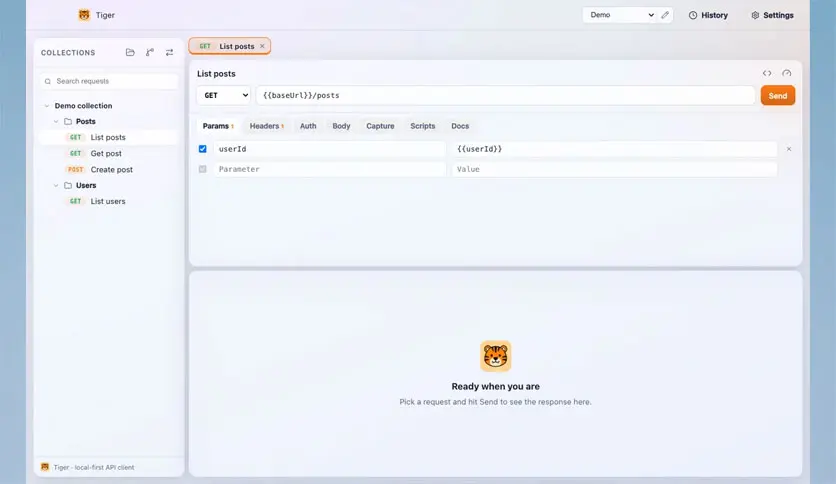This screenshot has width=836, height=484.
Task: Send the request
Action: (778, 95)
